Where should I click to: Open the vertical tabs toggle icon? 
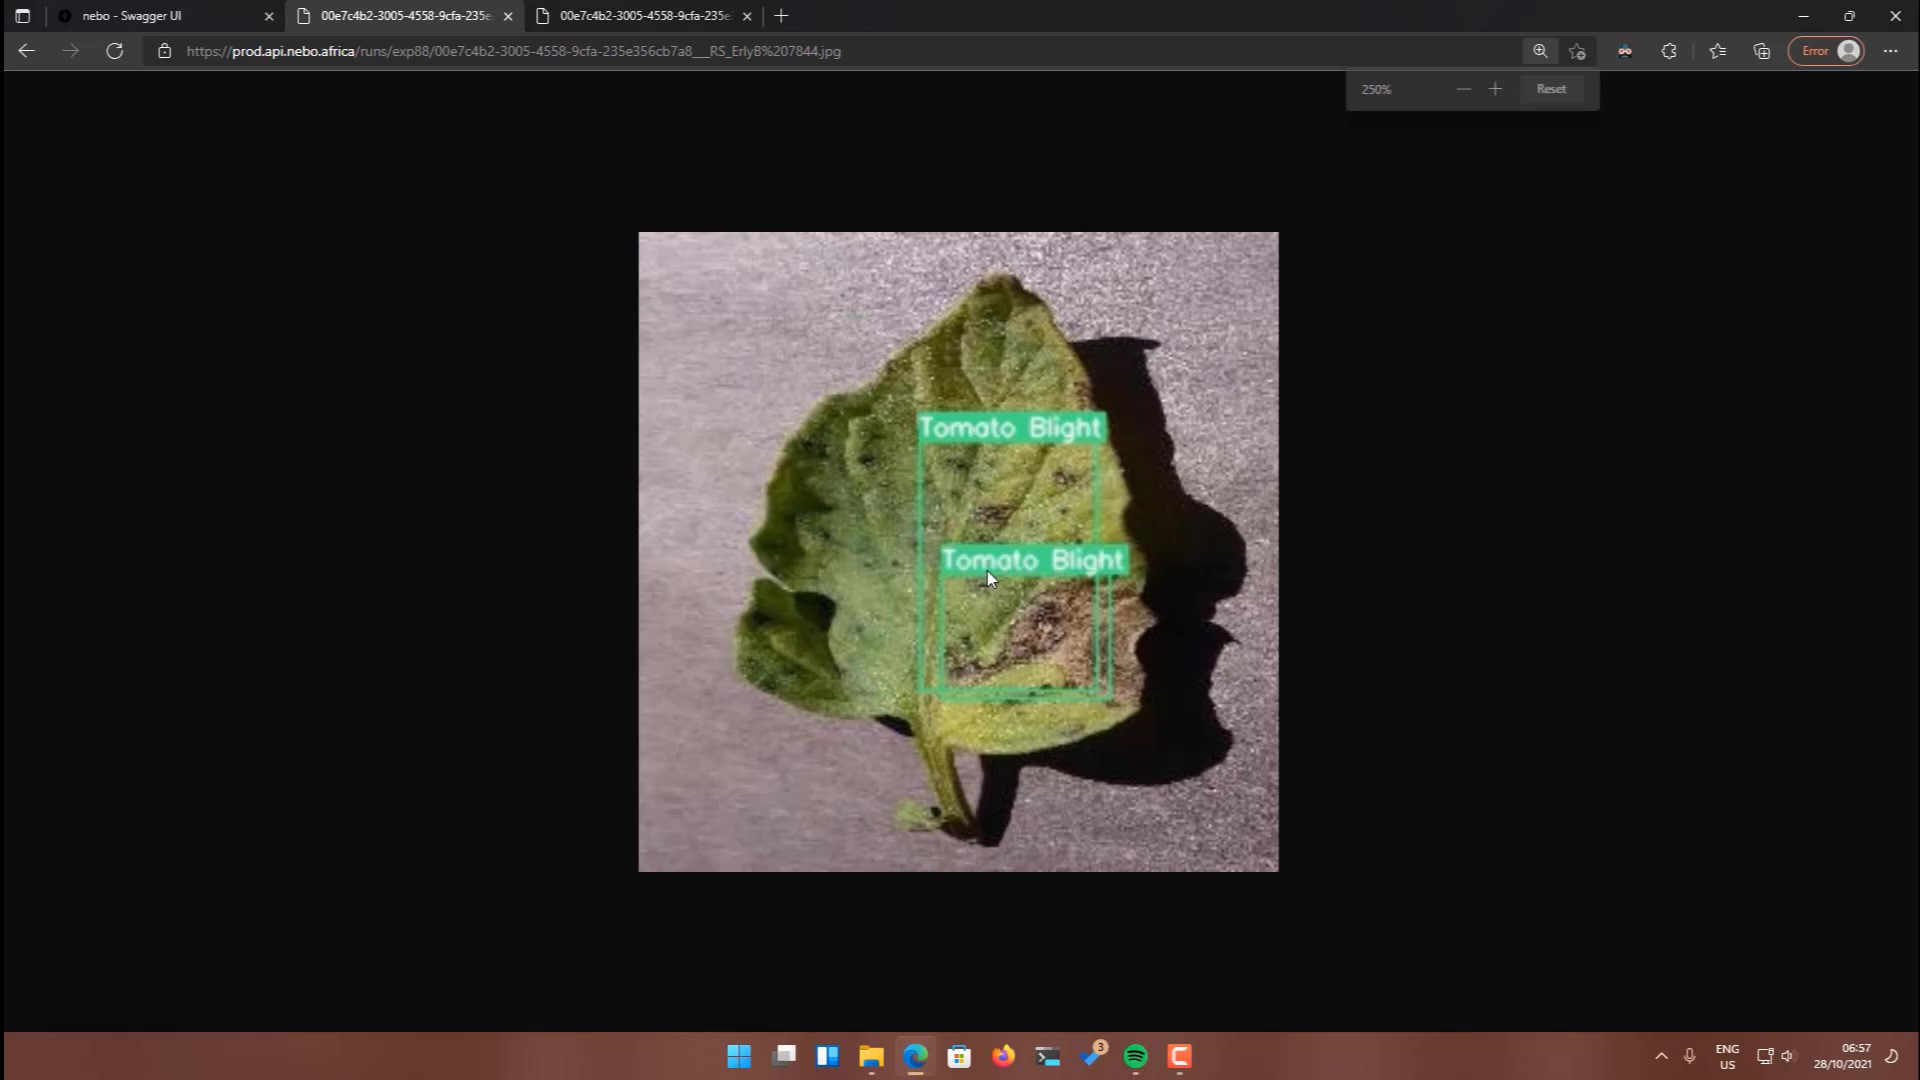(22, 16)
